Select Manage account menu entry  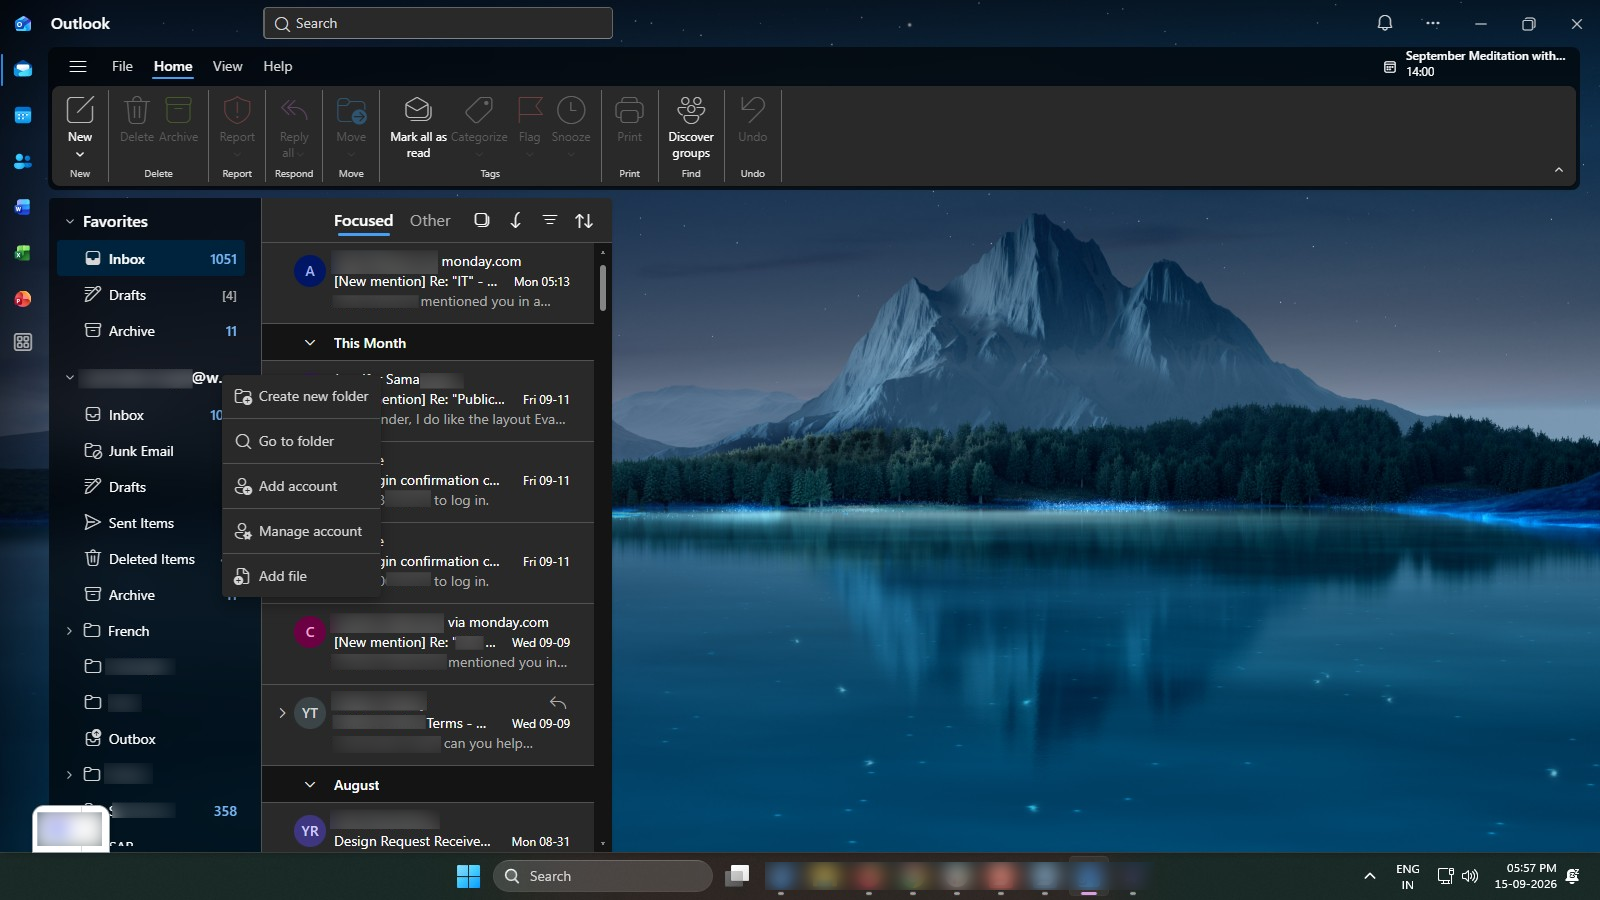click(x=301, y=531)
